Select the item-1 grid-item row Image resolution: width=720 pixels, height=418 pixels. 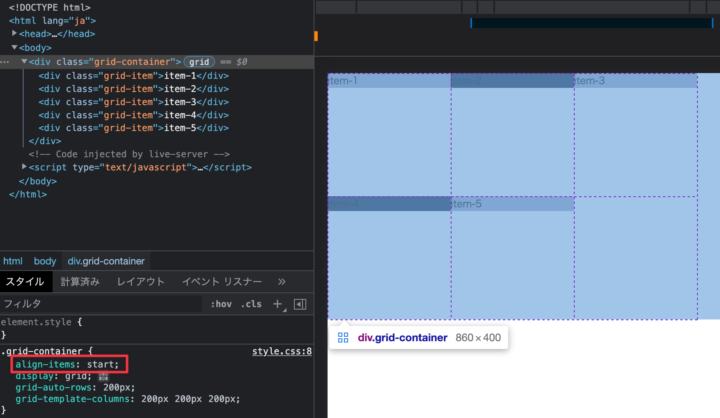click(x=134, y=75)
